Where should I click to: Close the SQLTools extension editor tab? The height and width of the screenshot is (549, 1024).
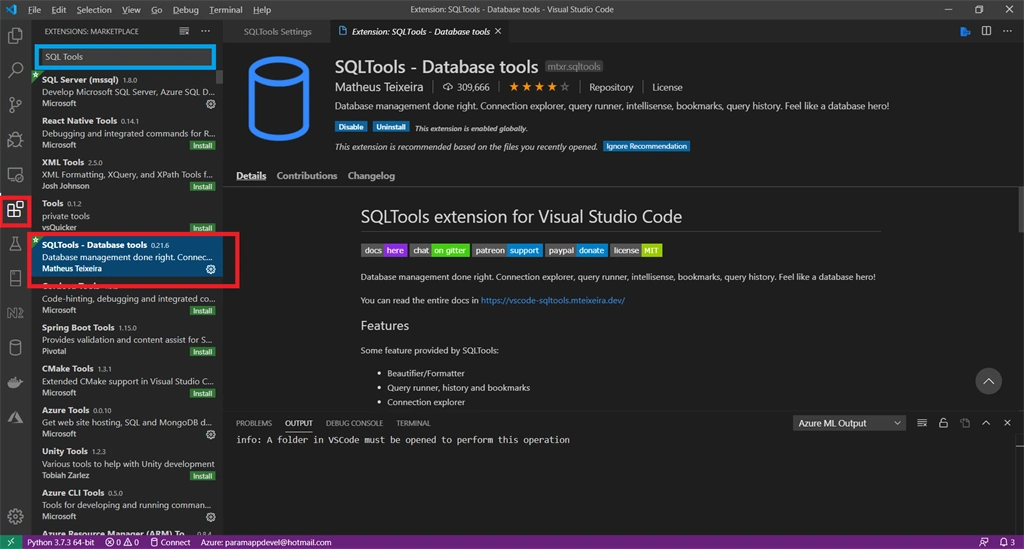(498, 31)
